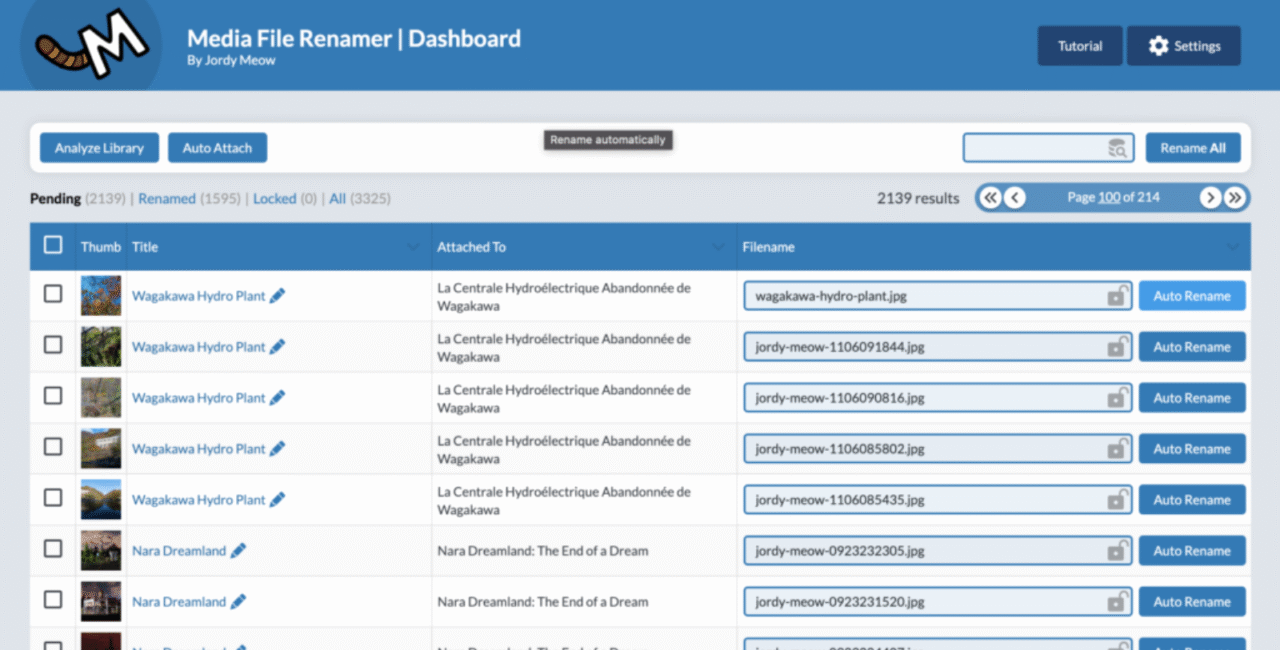Switch to the Renamed filter tab

(166, 199)
